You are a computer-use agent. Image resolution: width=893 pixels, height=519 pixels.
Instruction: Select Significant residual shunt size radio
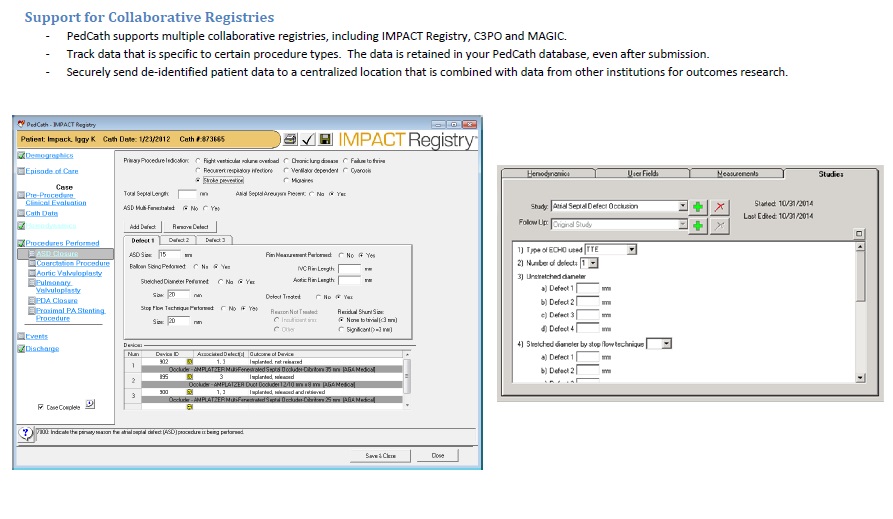[x=341, y=329]
